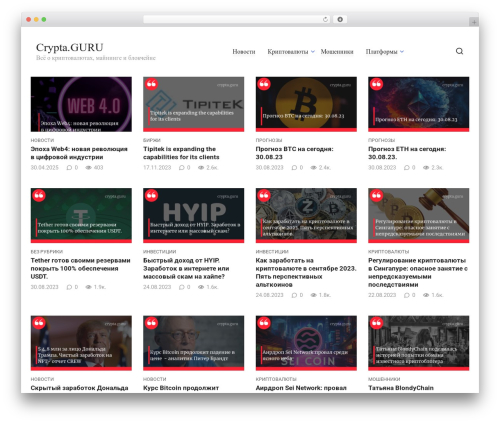Click quote badge on Peter Brandt thumbnail

click(x=151, y=323)
